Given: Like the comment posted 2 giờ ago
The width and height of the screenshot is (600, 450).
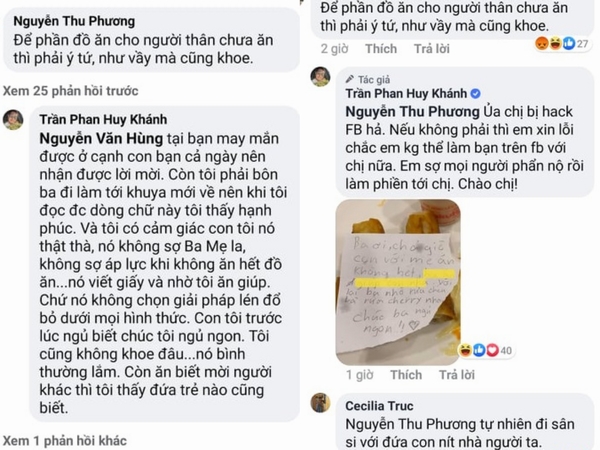Looking at the screenshot, I should [x=381, y=49].
